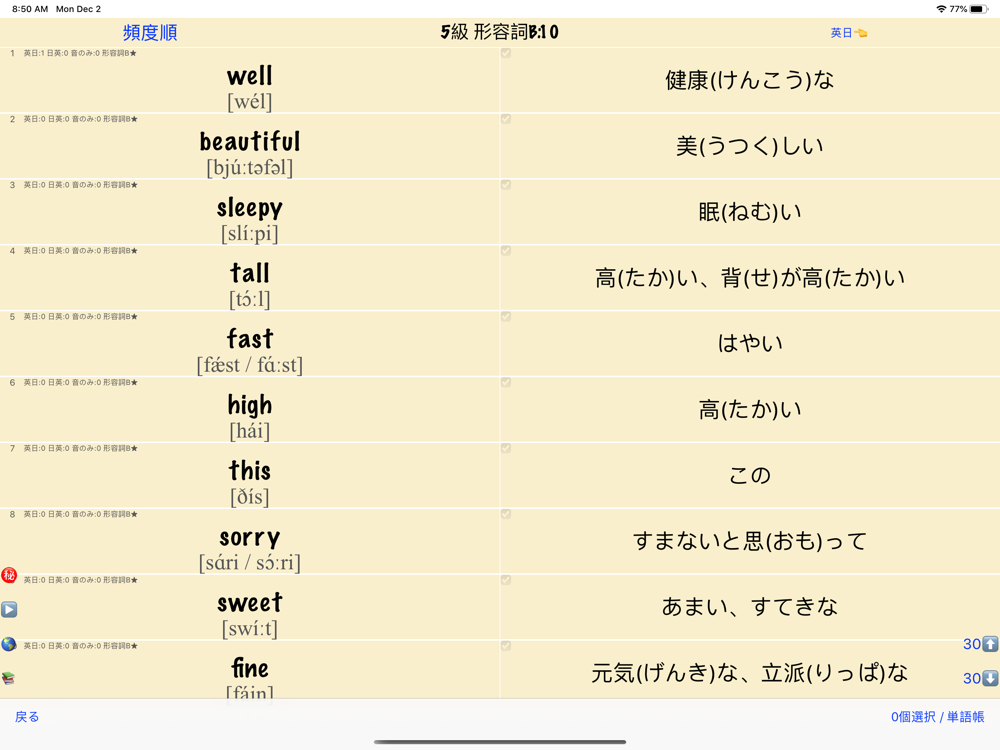Open 0個選択 / 単語帳 selection menu
1000x750 pixels.
(938, 717)
